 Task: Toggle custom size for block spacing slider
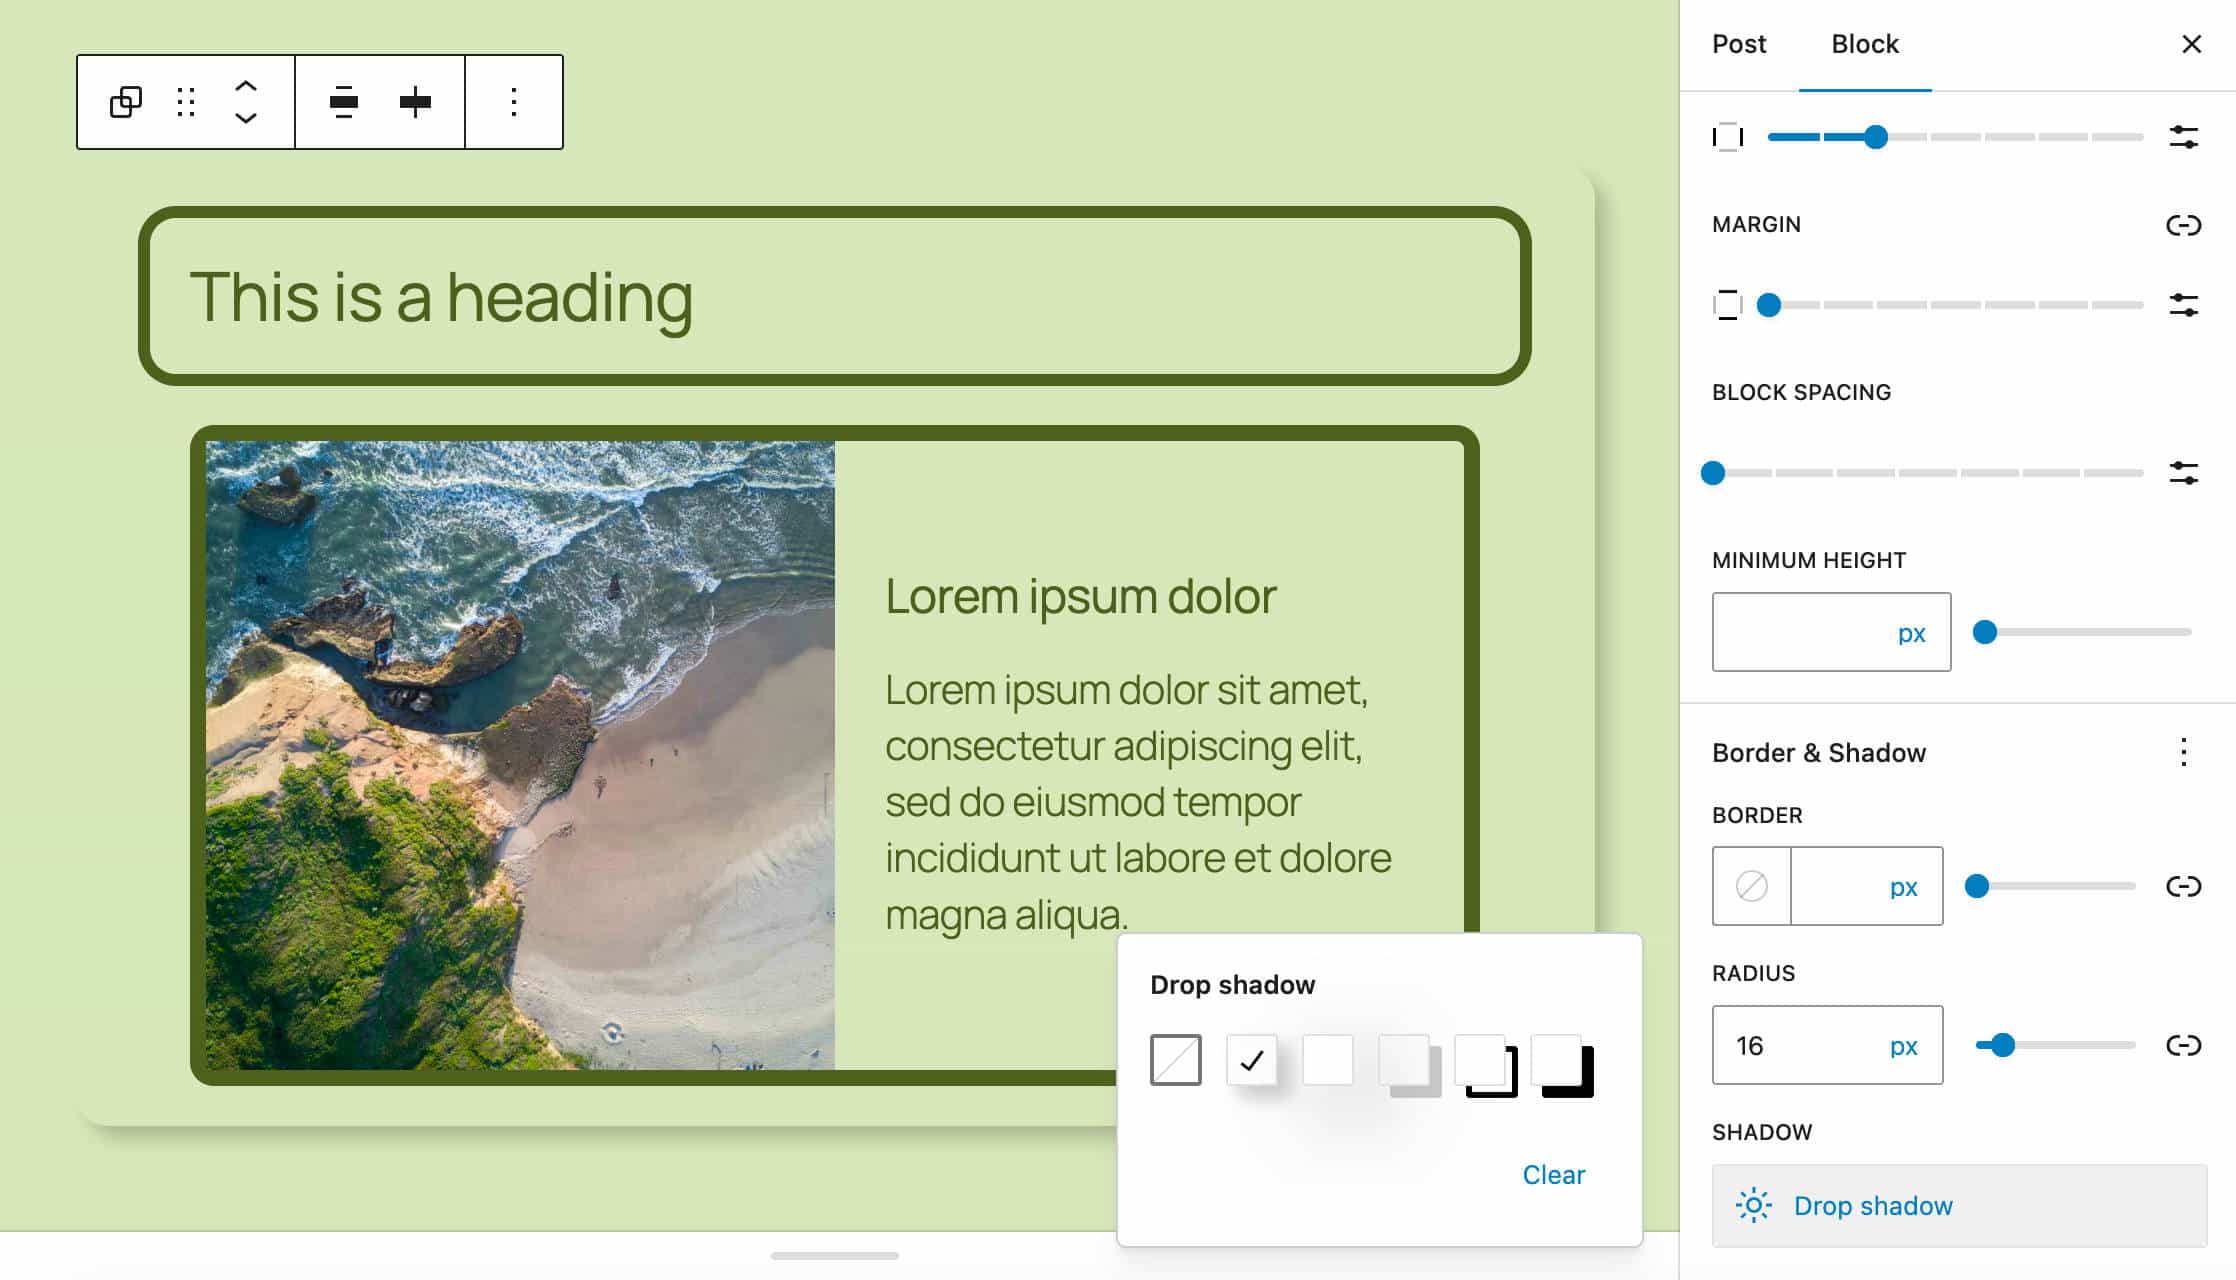point(2183,473)
